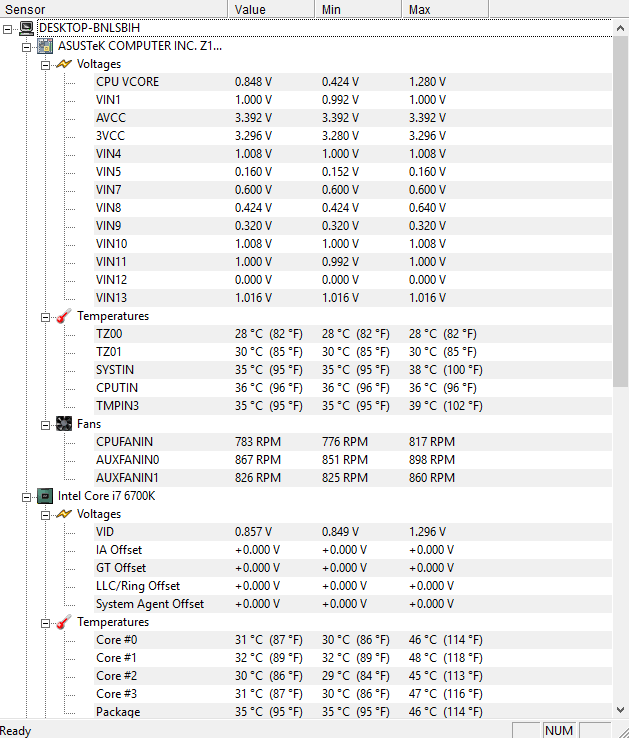Select the VIN1 voltage row
Viewport: 629px width, 738px height.
[x=353, y=100]
